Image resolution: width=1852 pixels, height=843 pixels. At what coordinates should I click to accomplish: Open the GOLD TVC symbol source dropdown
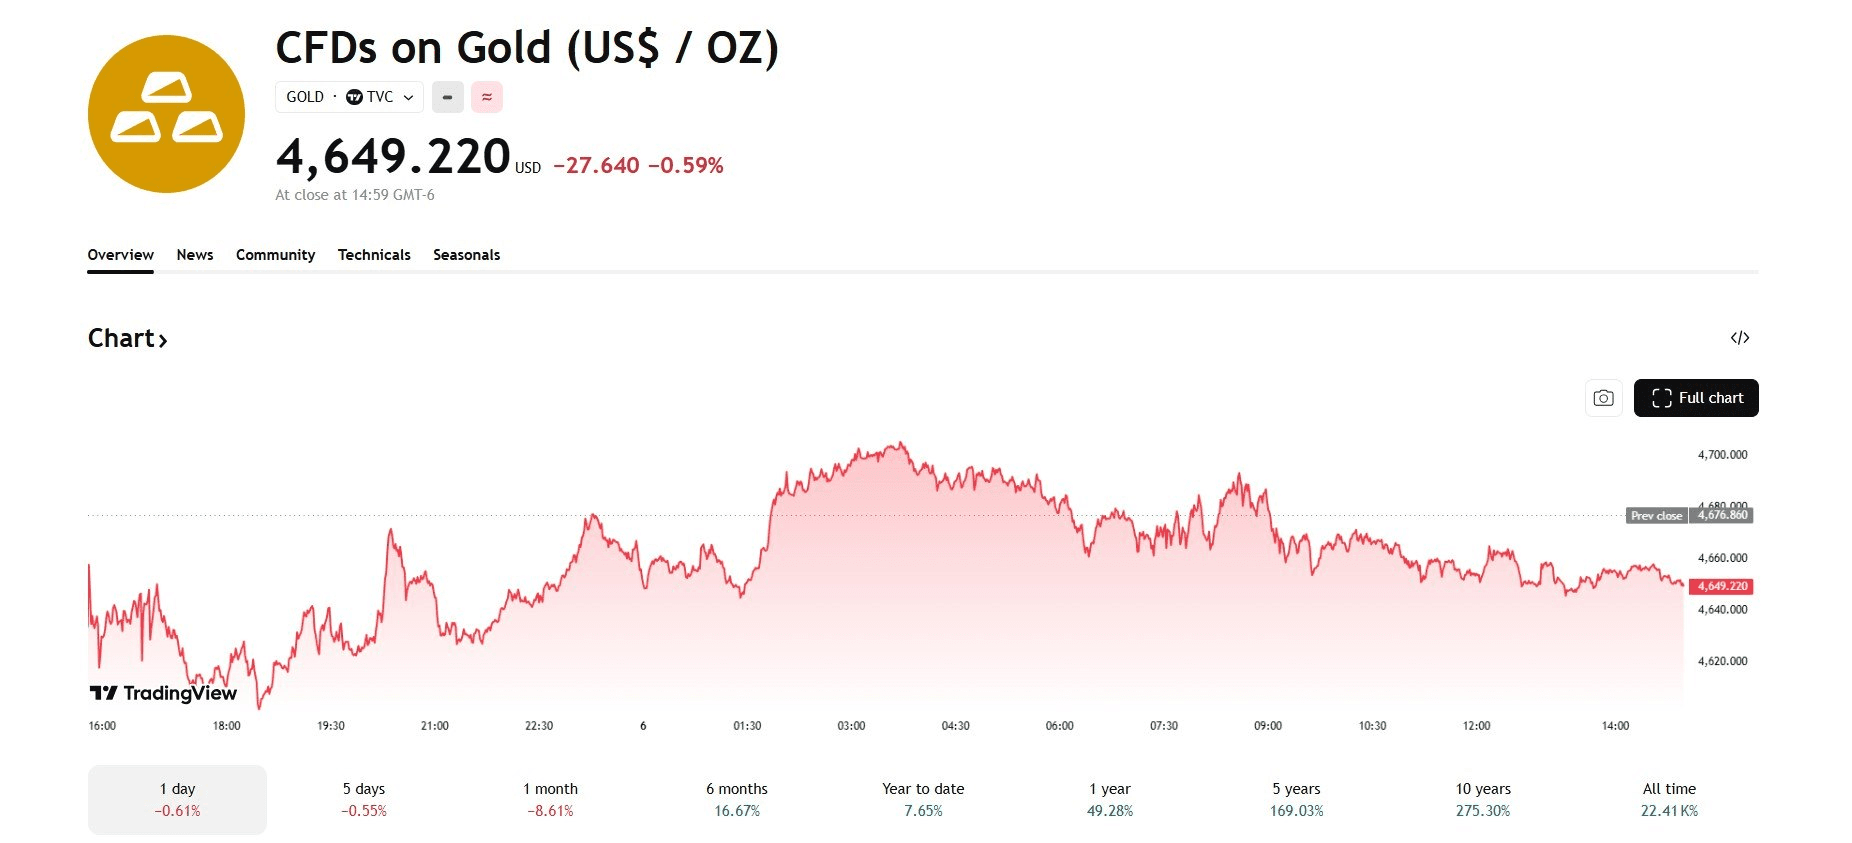(349, 97)
